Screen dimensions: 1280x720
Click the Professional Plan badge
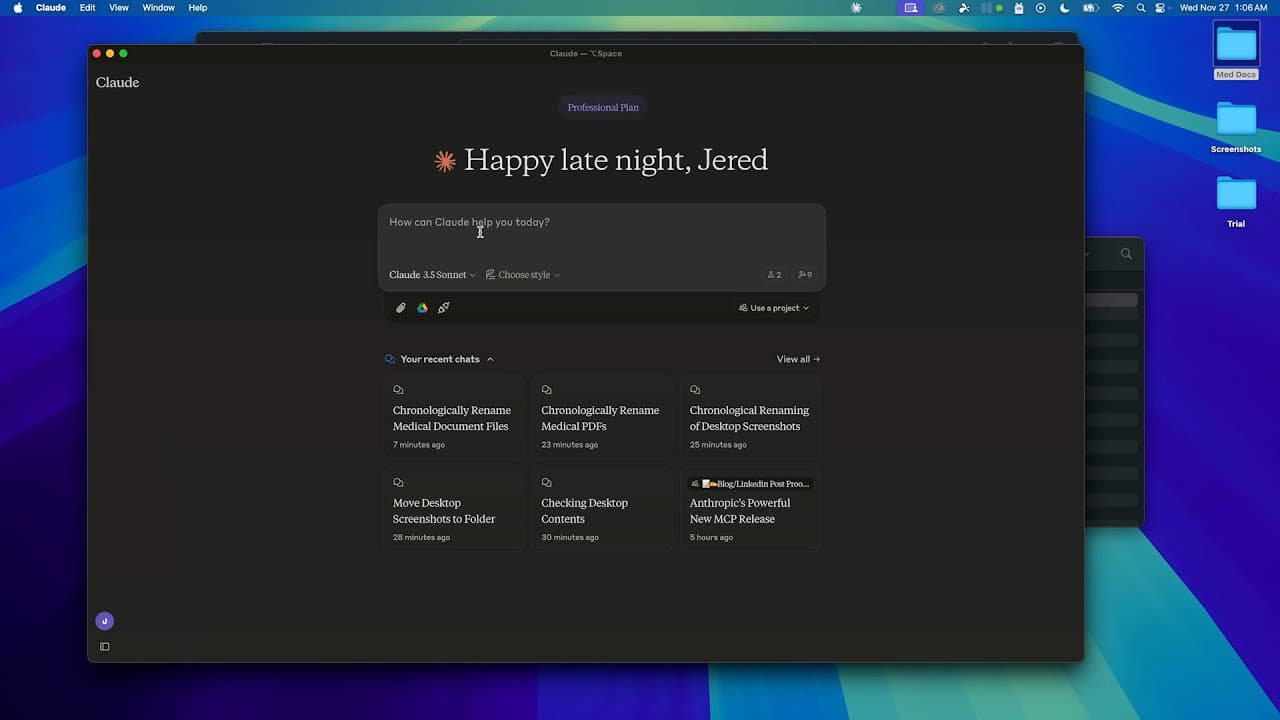[603, 107]
